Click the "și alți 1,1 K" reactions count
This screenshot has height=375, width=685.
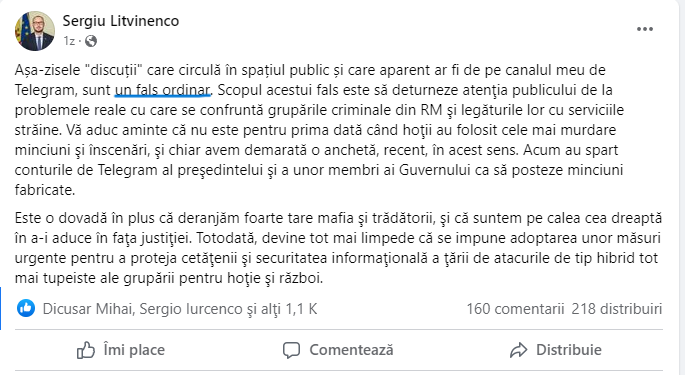[282, 309]
